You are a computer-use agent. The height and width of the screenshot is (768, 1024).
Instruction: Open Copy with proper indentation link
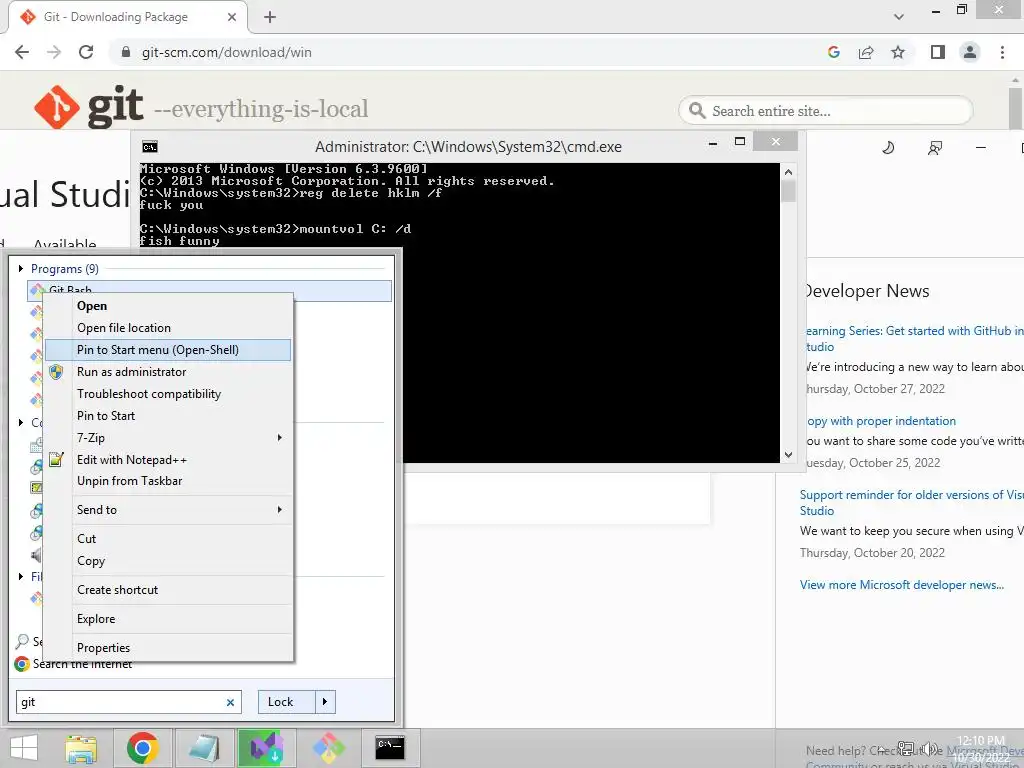(x=881, y=421)
